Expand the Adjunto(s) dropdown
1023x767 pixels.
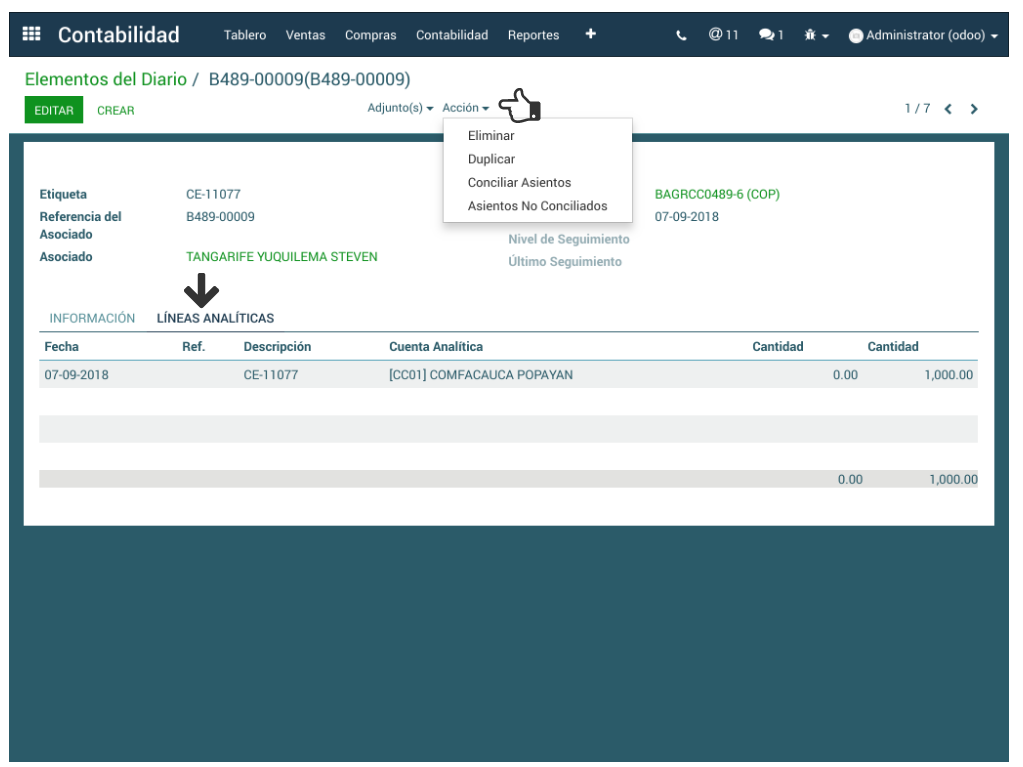coord(400,108)
